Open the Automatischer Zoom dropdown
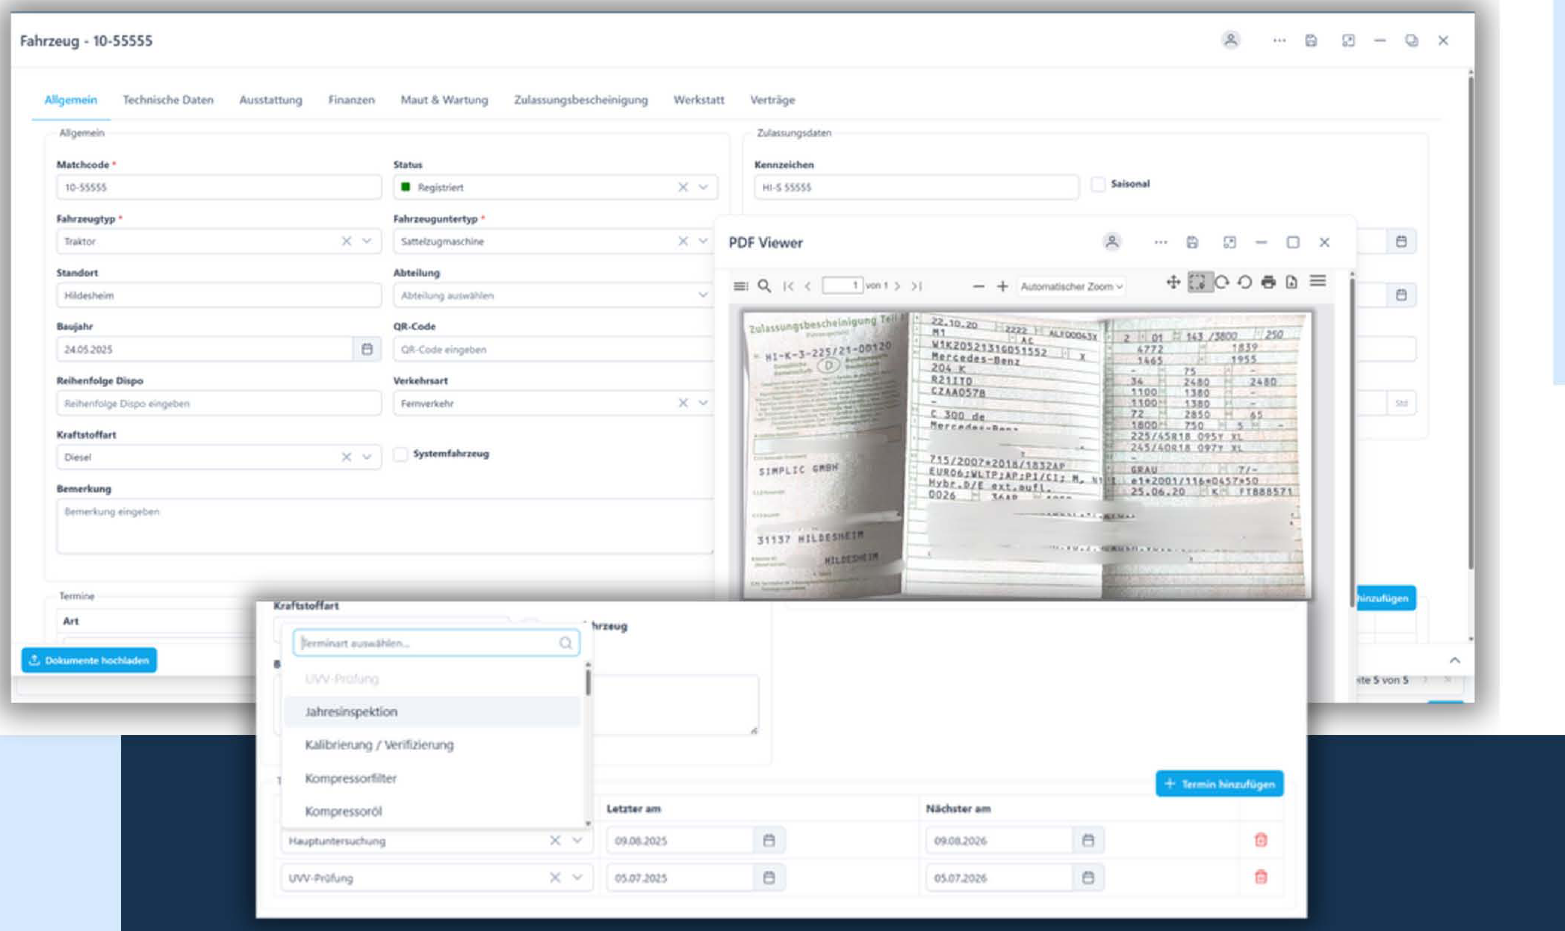 pyautogui.click(x=1071, y=286)
